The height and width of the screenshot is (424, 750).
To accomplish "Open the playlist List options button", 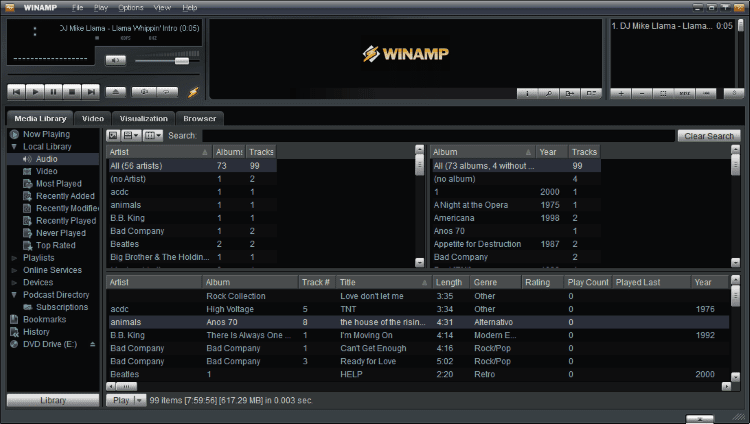I will [706, 93].
